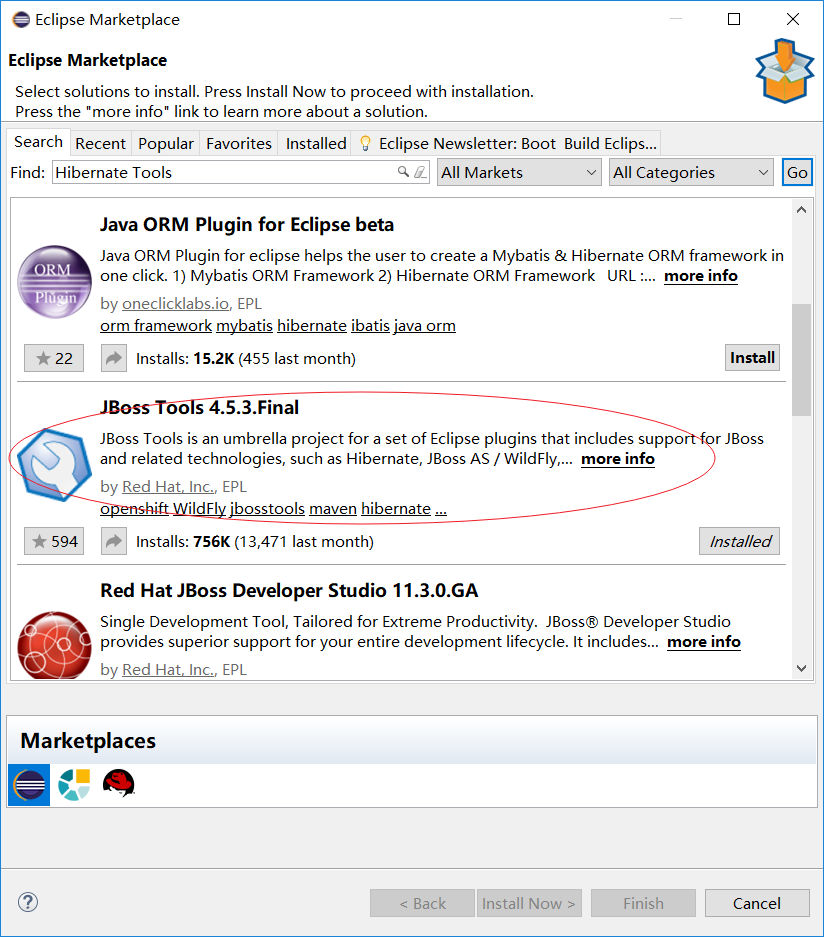Select the teal and yellow marketplace icon
Viewport: 824px width, 937px height.
pyautogui.click(x=74, y=785)
